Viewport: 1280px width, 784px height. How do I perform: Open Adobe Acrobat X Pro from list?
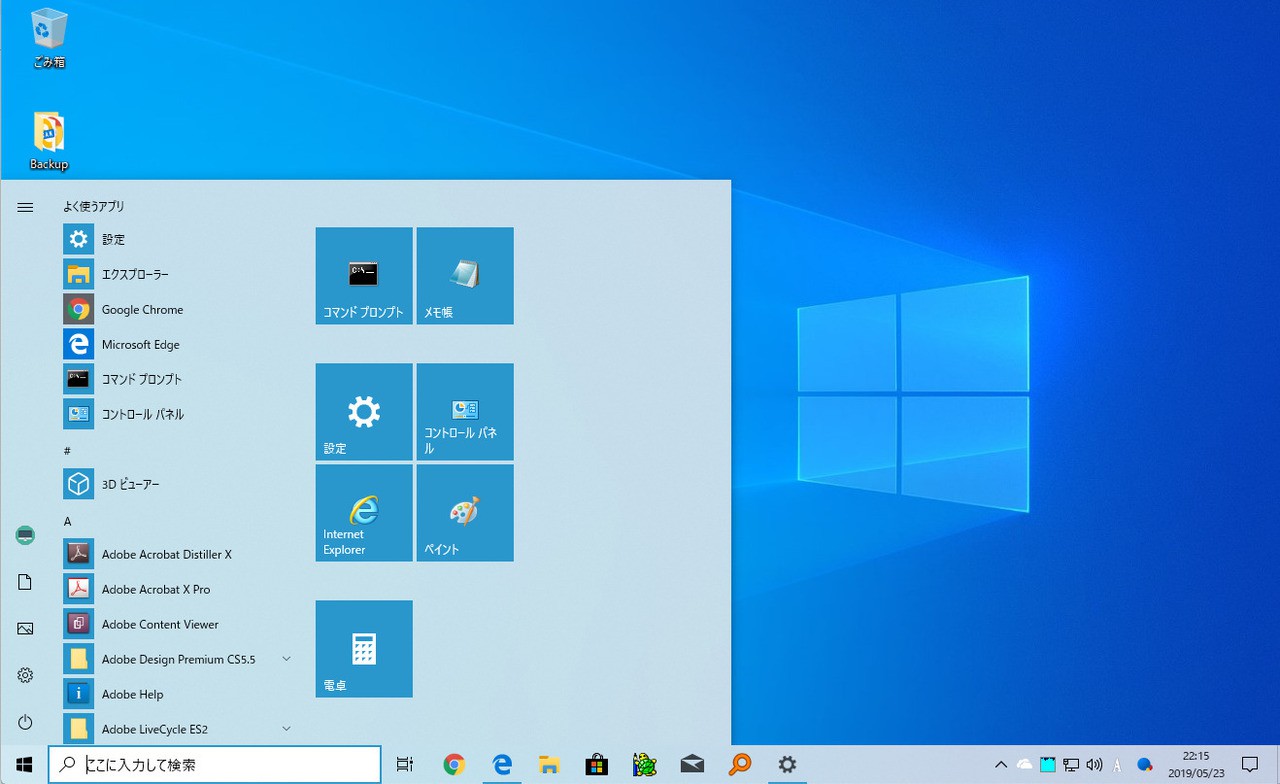(155, 589)
